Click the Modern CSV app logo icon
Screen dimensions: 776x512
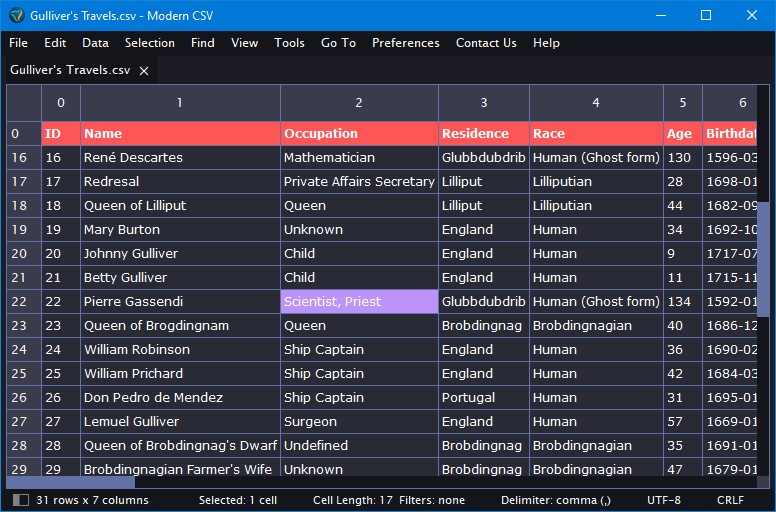(x=16, y=15)
